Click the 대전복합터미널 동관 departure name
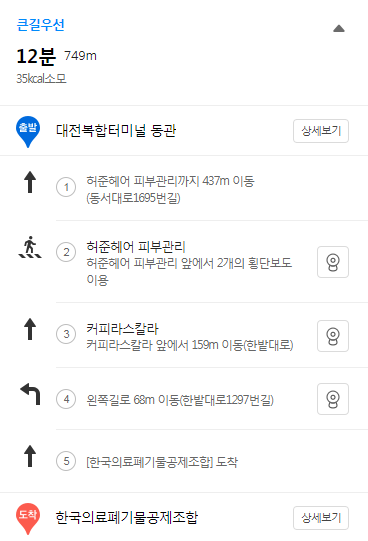Viewport: 368px width, 541px height. (x=116, y=131)
